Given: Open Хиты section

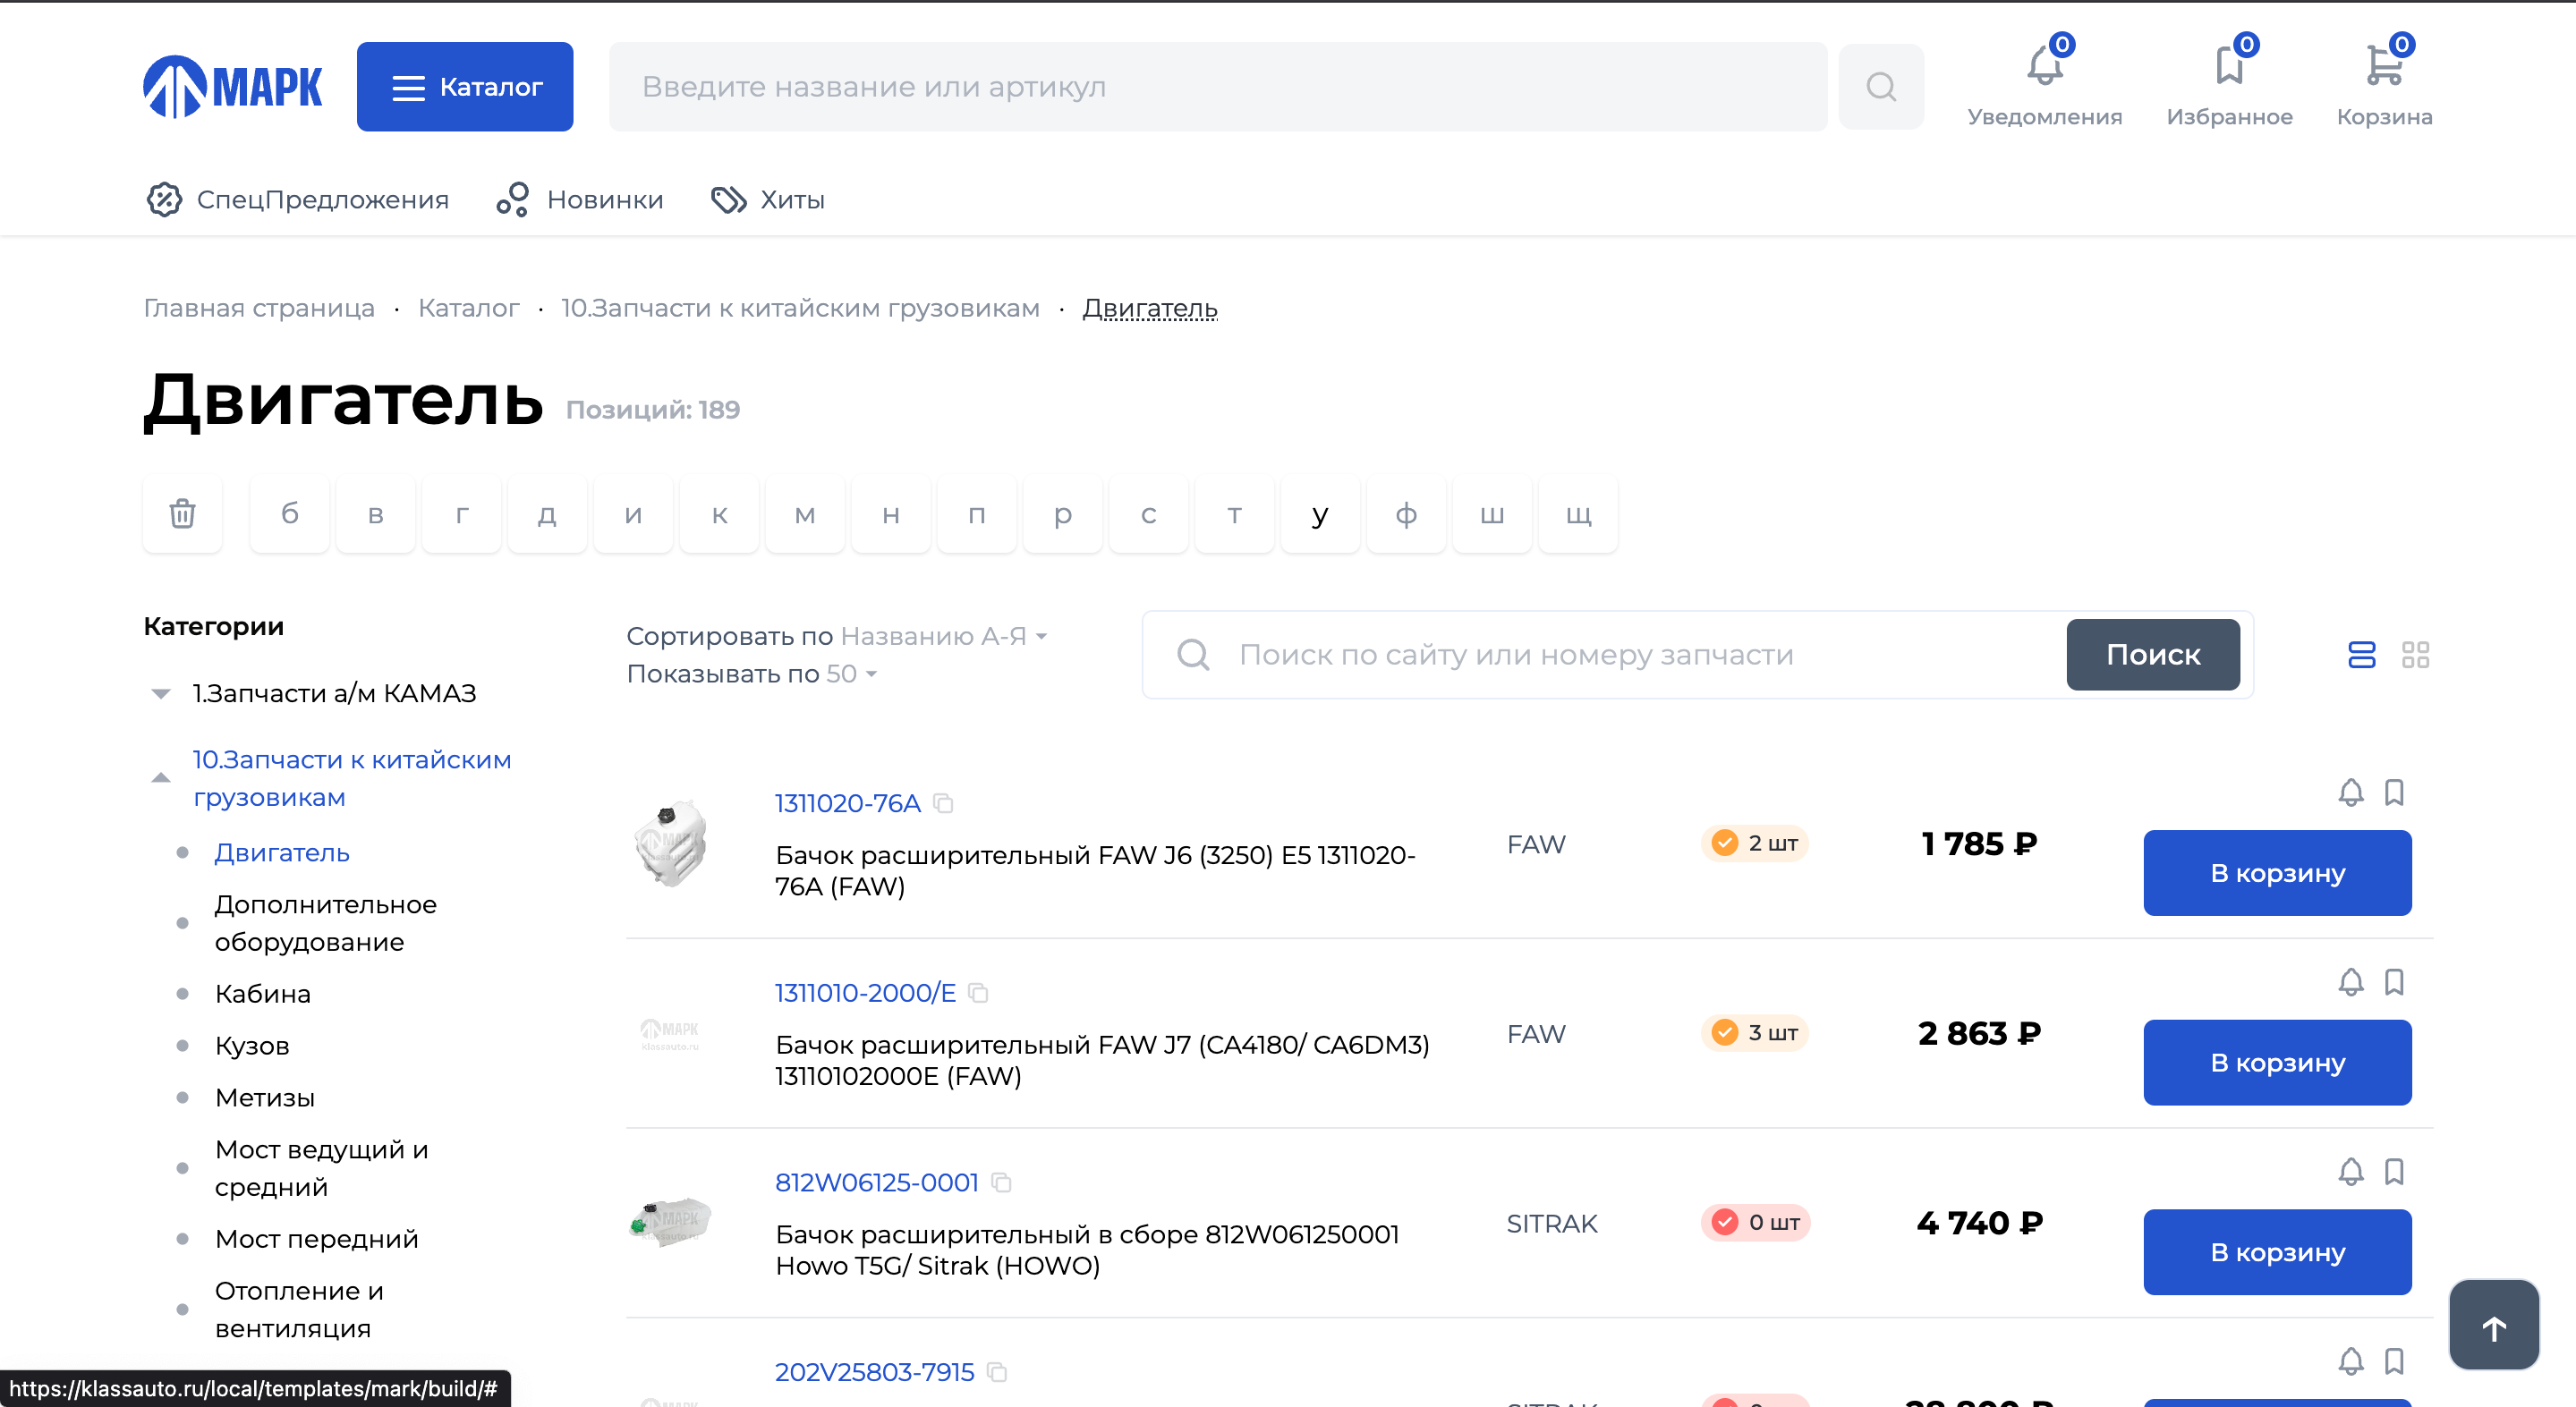Looking at the screenshot, I should (768, 200).
